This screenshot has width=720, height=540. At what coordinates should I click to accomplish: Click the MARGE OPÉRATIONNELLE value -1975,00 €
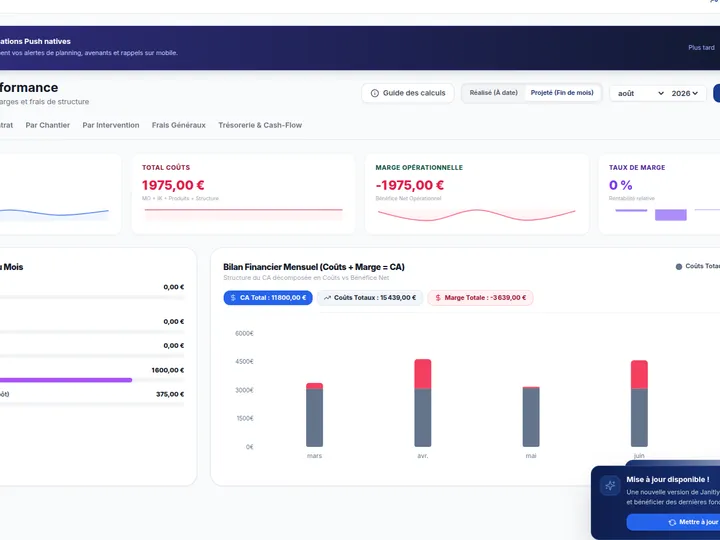[x=410, y=185]
